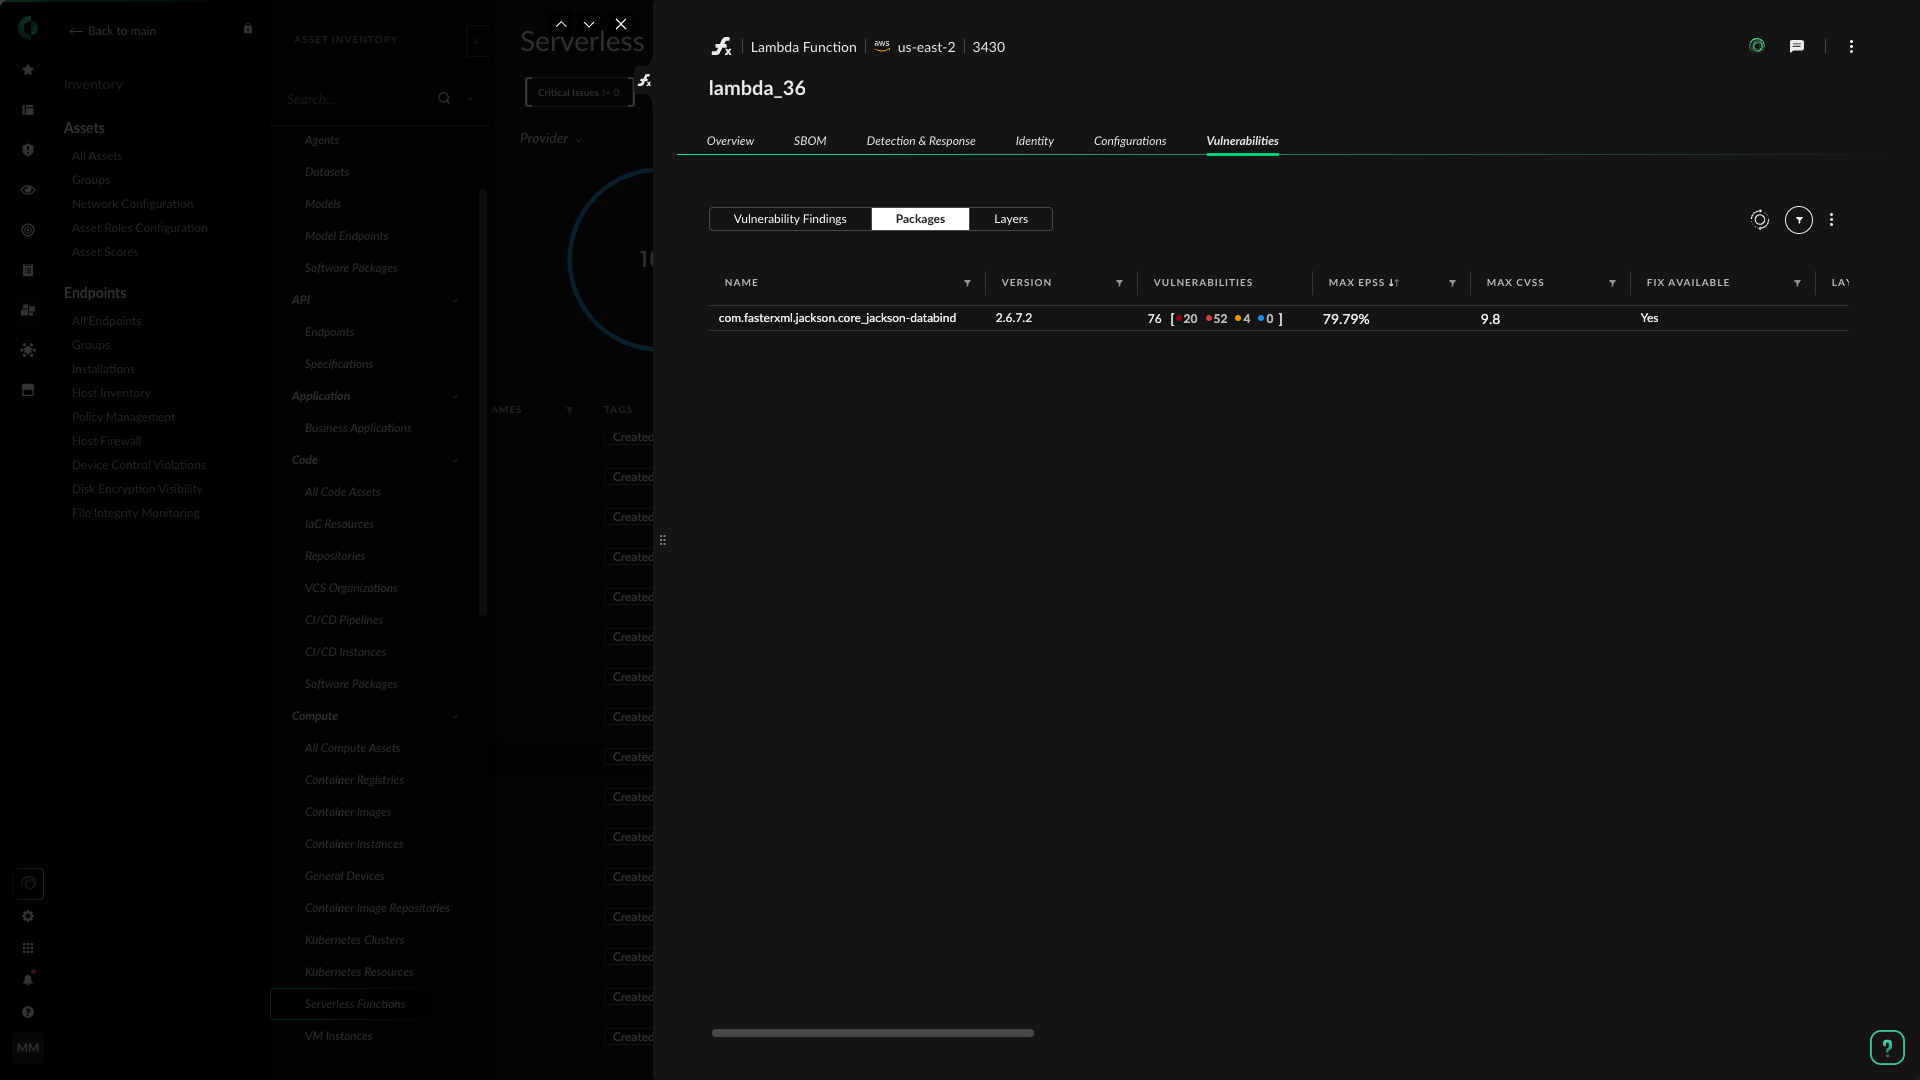1920x1080 pixels.
Task: Sort by the Max EPSS column
Action: 1363,283
